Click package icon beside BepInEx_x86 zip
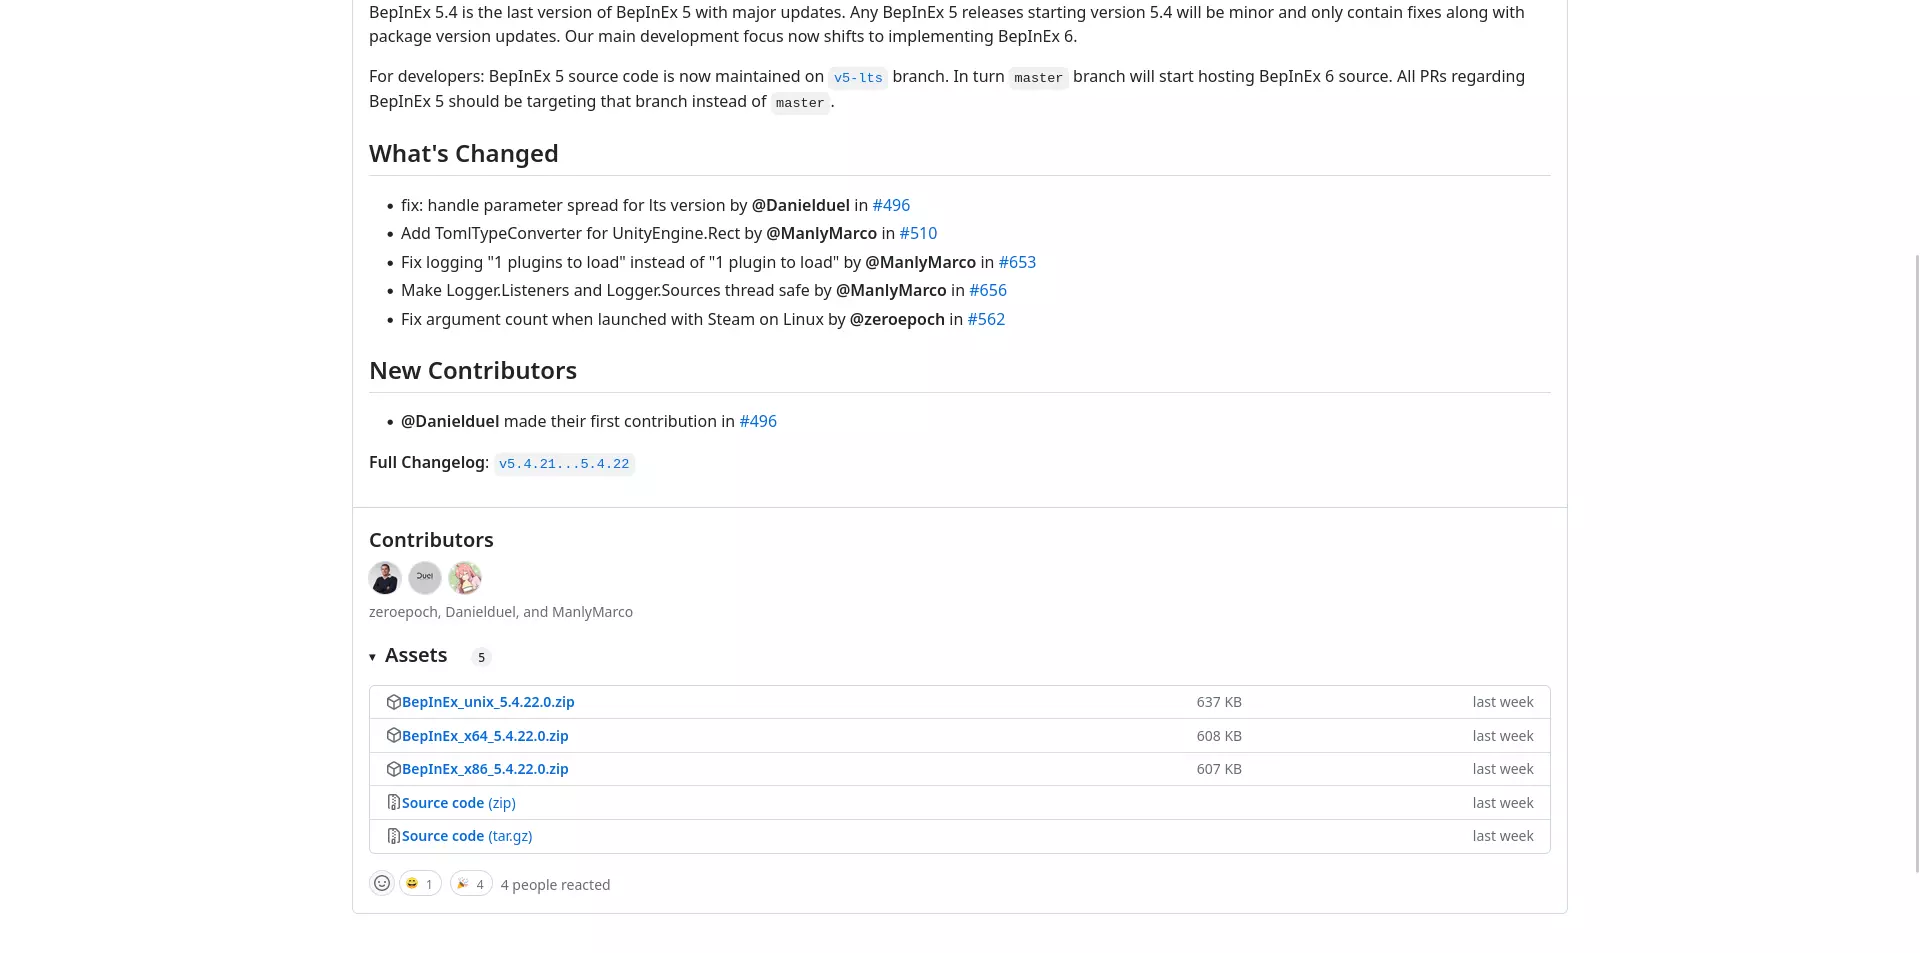Screen dimensions: 1920x953 [x=394, y=769]
